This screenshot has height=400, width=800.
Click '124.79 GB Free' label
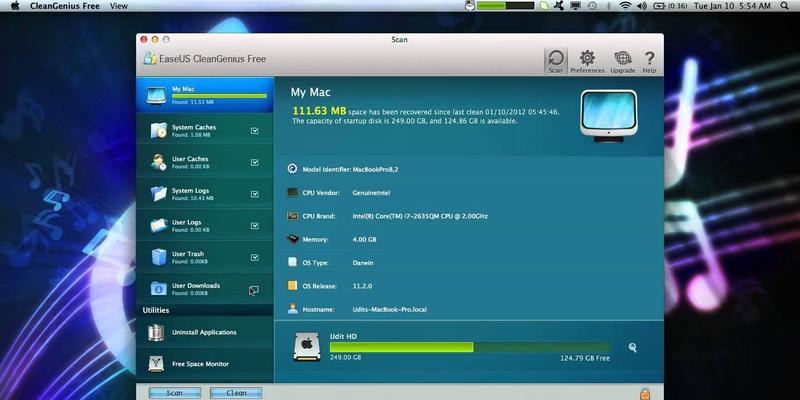(585, 358)
